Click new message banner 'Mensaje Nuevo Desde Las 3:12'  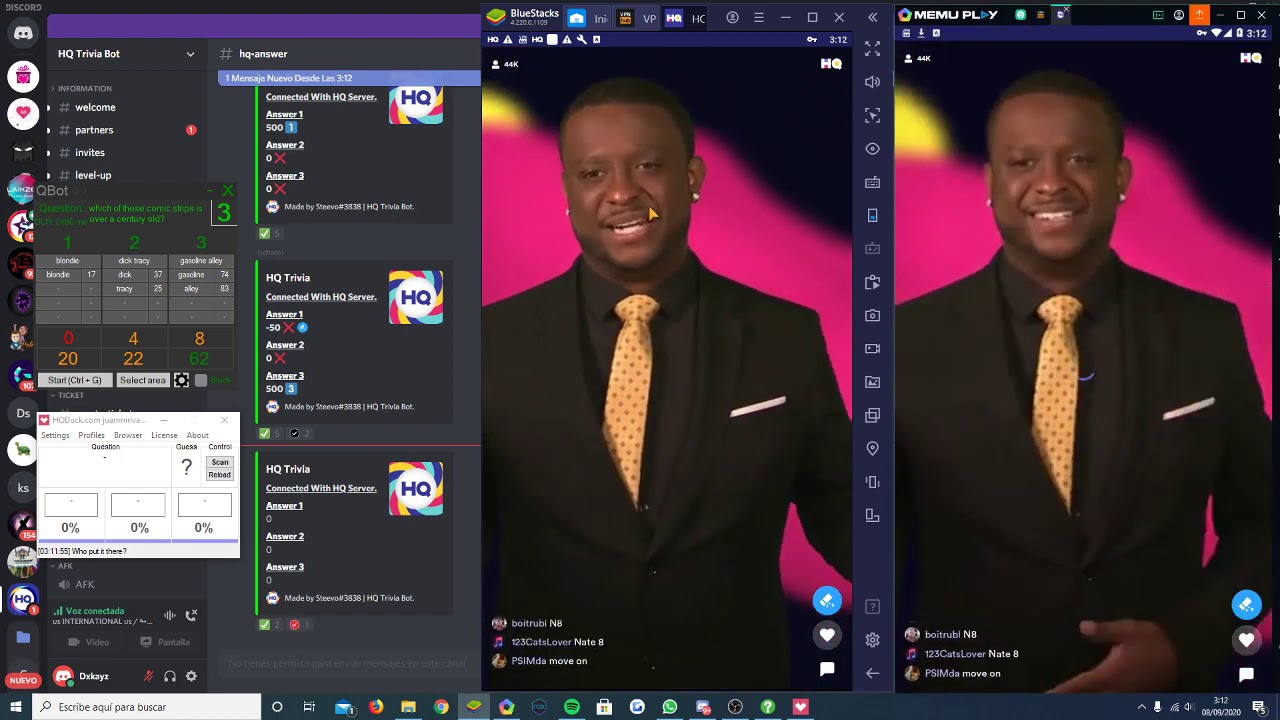(349, 78)
